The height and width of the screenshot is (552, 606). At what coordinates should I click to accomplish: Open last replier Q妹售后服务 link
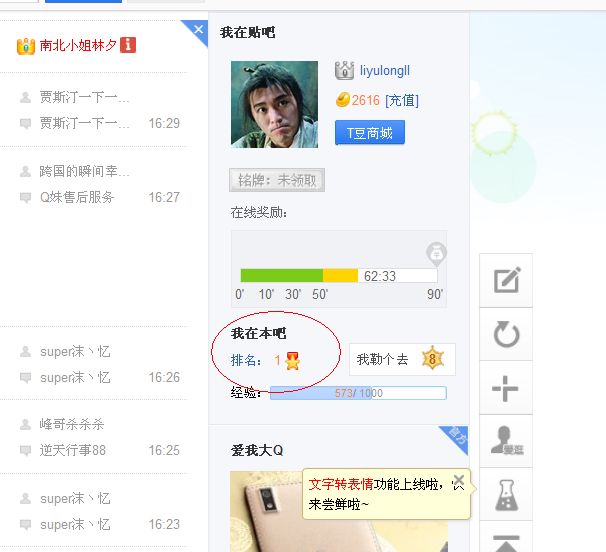(77, 197)
